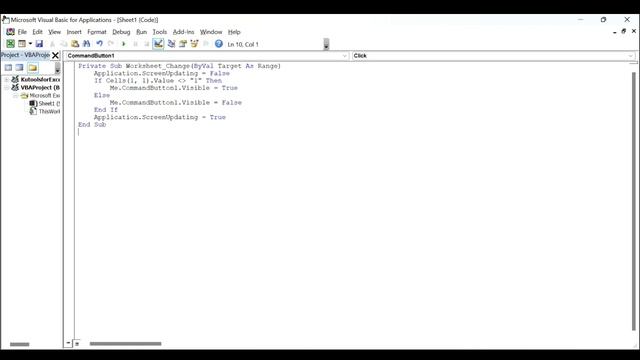640x360 pixels.
Task: Open Visual Basic Help question mark icon
Action: click(219, 44)
